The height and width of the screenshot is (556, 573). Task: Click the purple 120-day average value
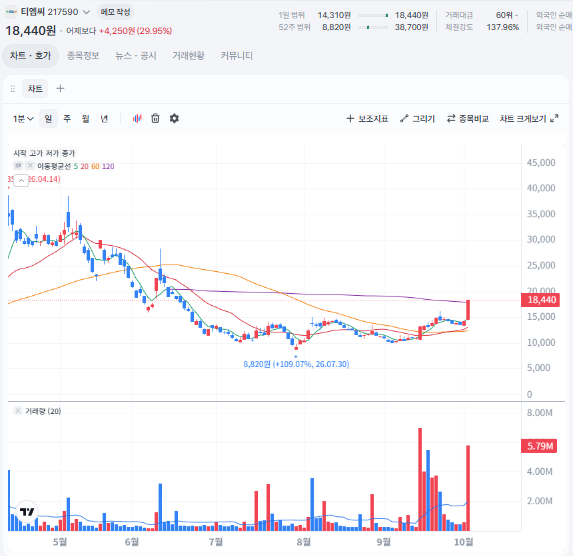(x=108, y=166)
